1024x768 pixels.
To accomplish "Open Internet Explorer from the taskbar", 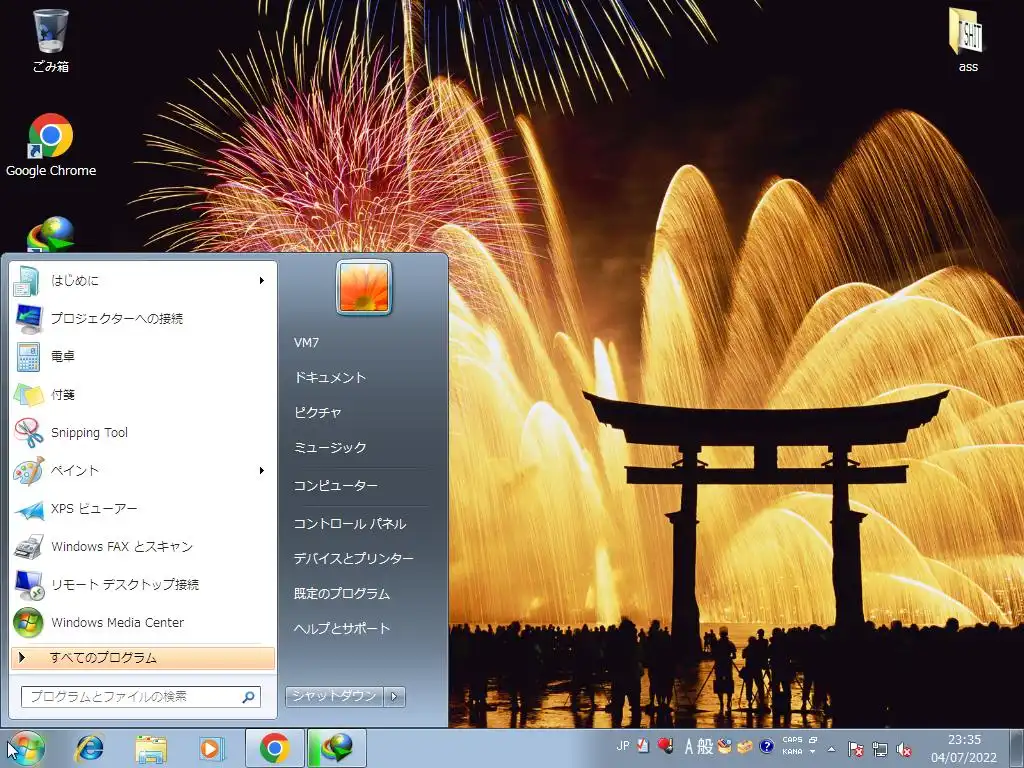I will (89, 748).
